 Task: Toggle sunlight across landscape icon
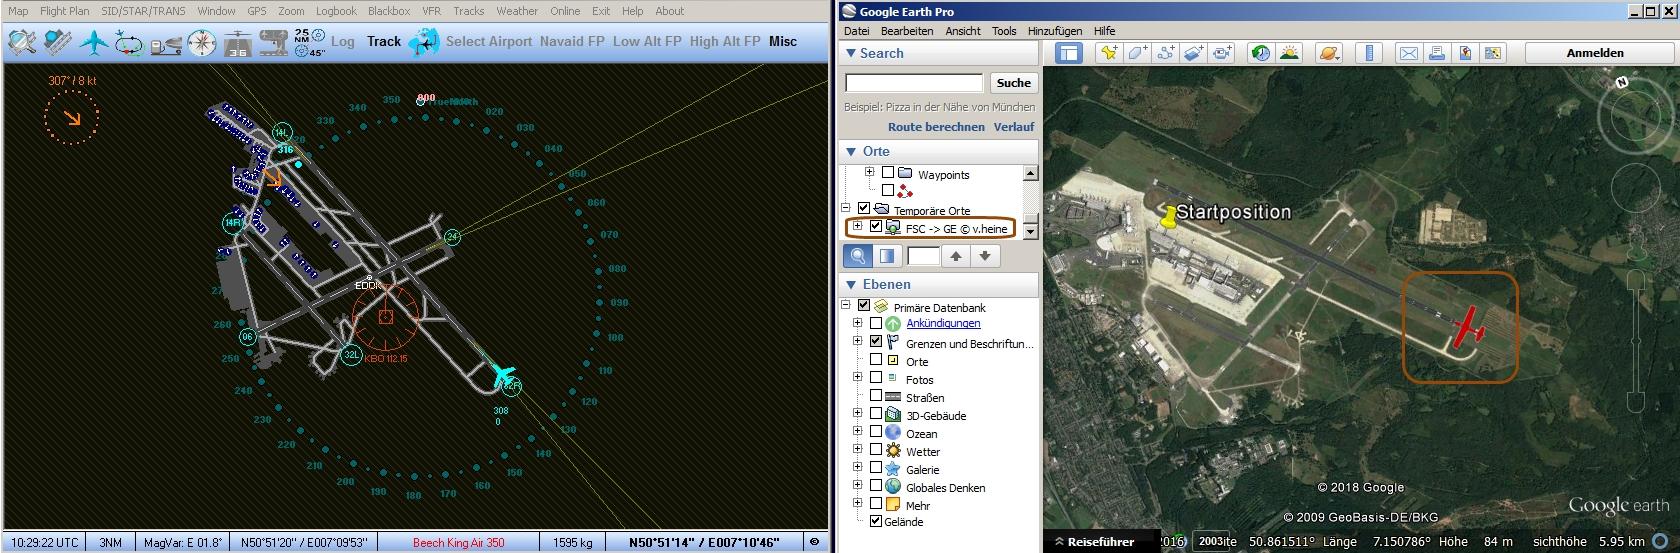(1290, 53)
